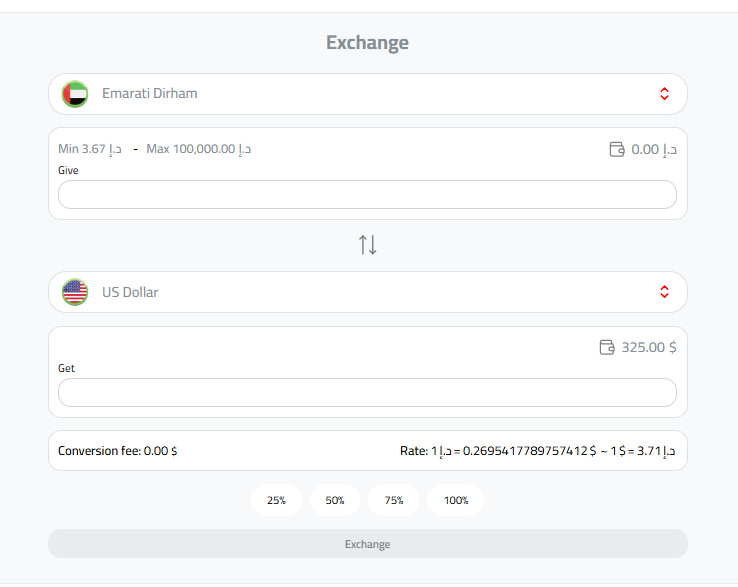The width and height of the screenshot is (738, 587).
Task: Select the 25% amount button
Action: 276,500
